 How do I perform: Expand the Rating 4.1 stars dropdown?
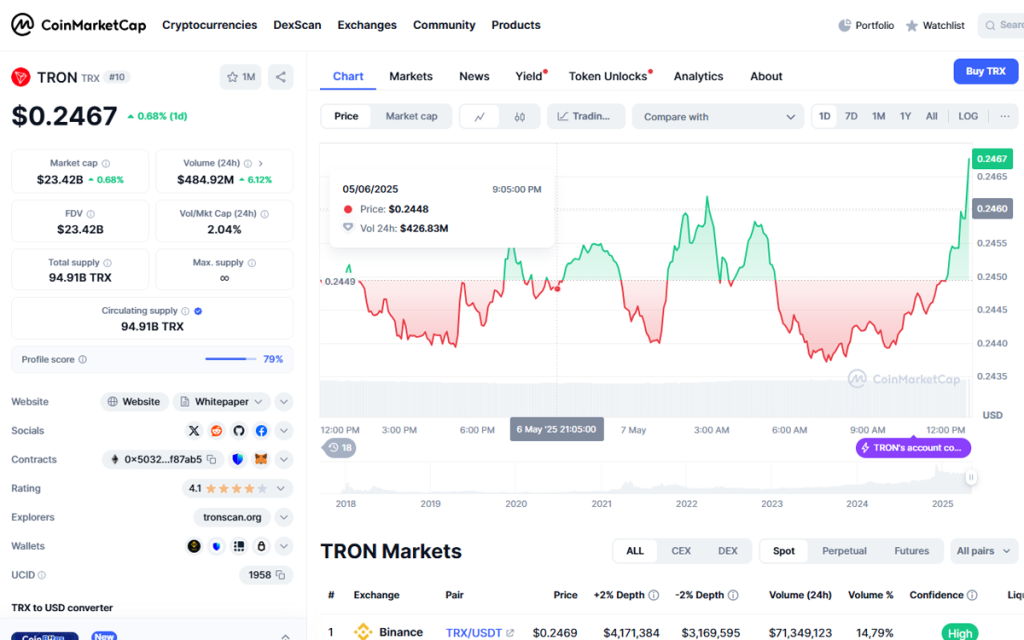click(237, 488)
